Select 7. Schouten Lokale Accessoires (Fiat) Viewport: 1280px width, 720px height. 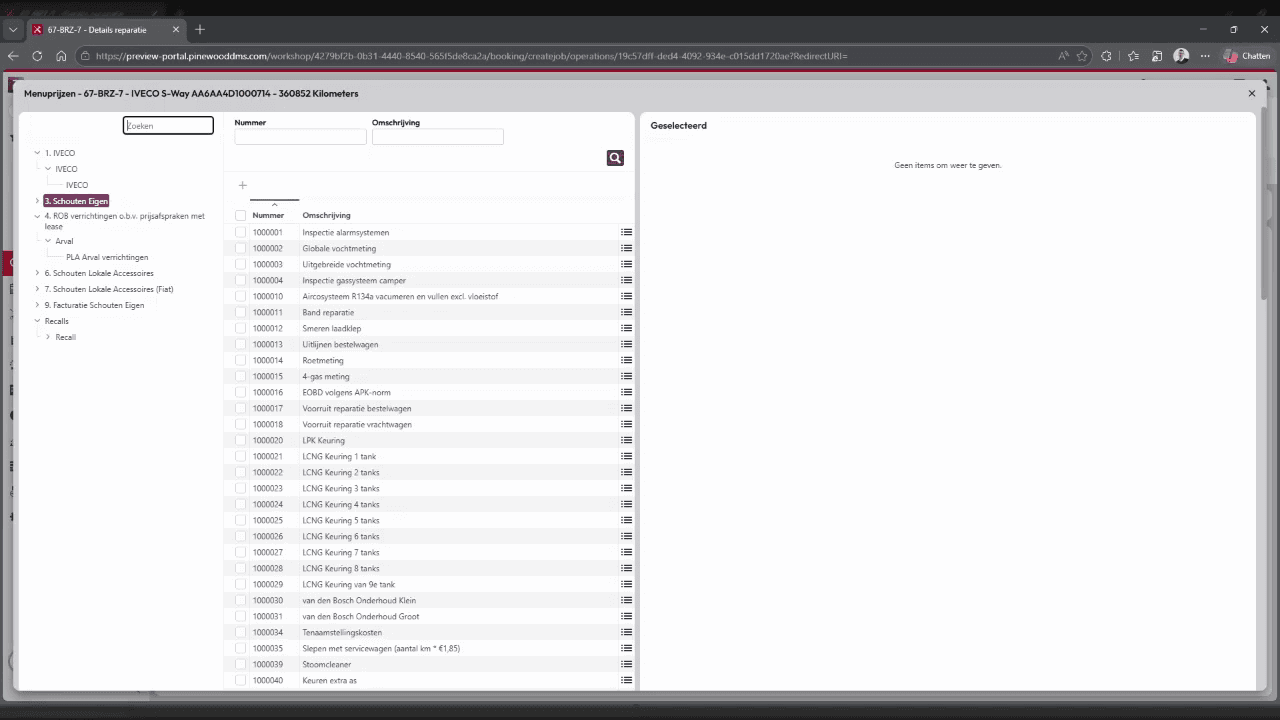point(109,289)
